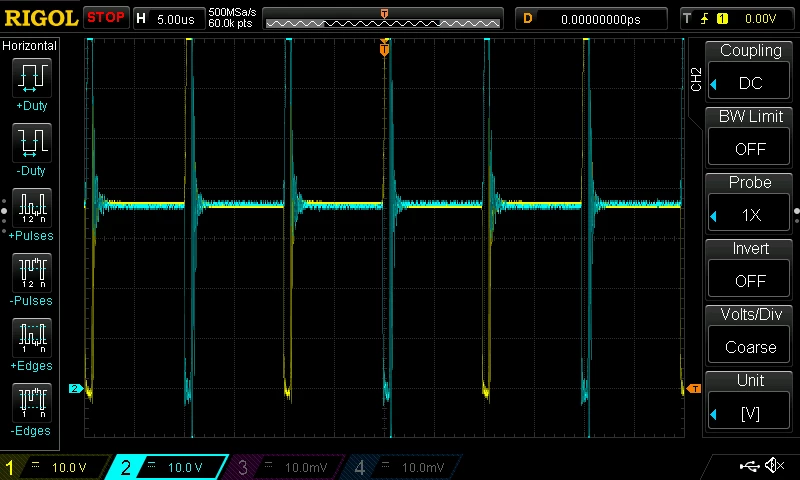This screenshot has width=800, height=480.
Task: Click the D delay label icon
Action: pyautogui.click(x=528, y=19)
